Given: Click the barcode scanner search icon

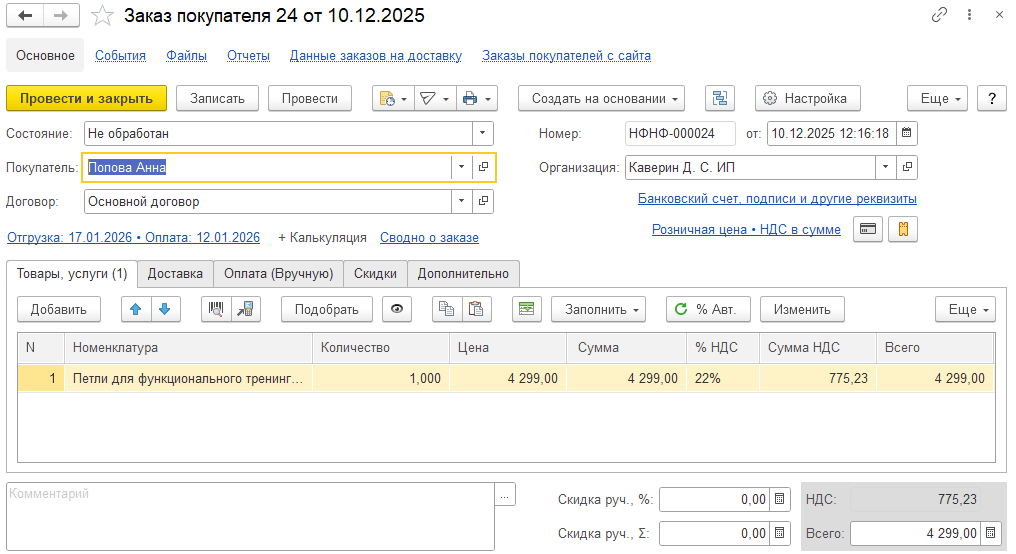Looking at the screenshot, I should 216,309.
